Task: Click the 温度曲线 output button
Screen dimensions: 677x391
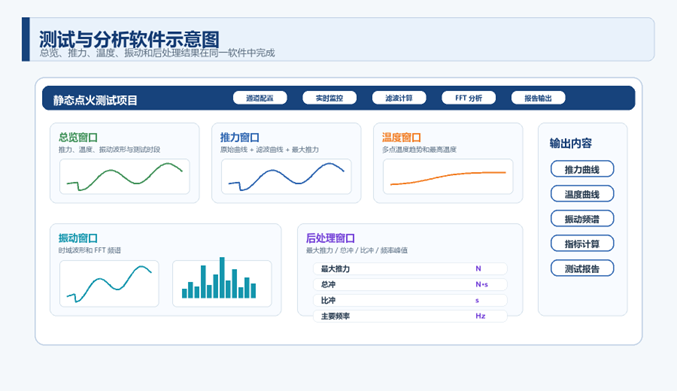Action: pos(582,194)
